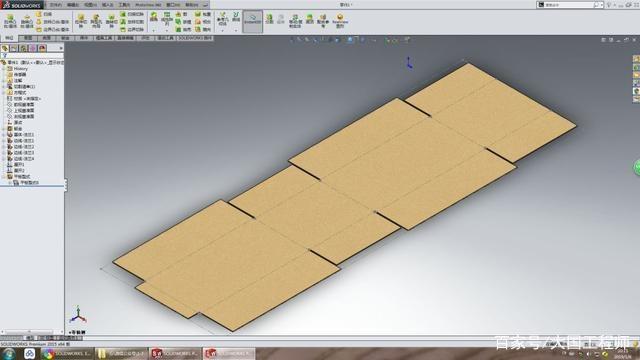Viewport: 640px width, 360px height.
Task: Switch to the SOLIDWORKS 插件 tab
Action: pyautogui.click(x=195, y=38)
